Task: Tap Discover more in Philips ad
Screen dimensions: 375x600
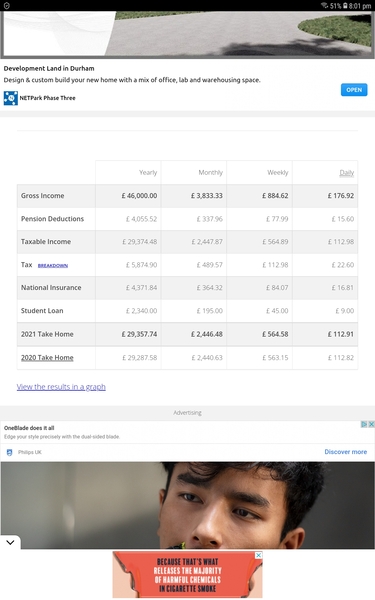Action: pyautogui.click(x=346, y=452)
